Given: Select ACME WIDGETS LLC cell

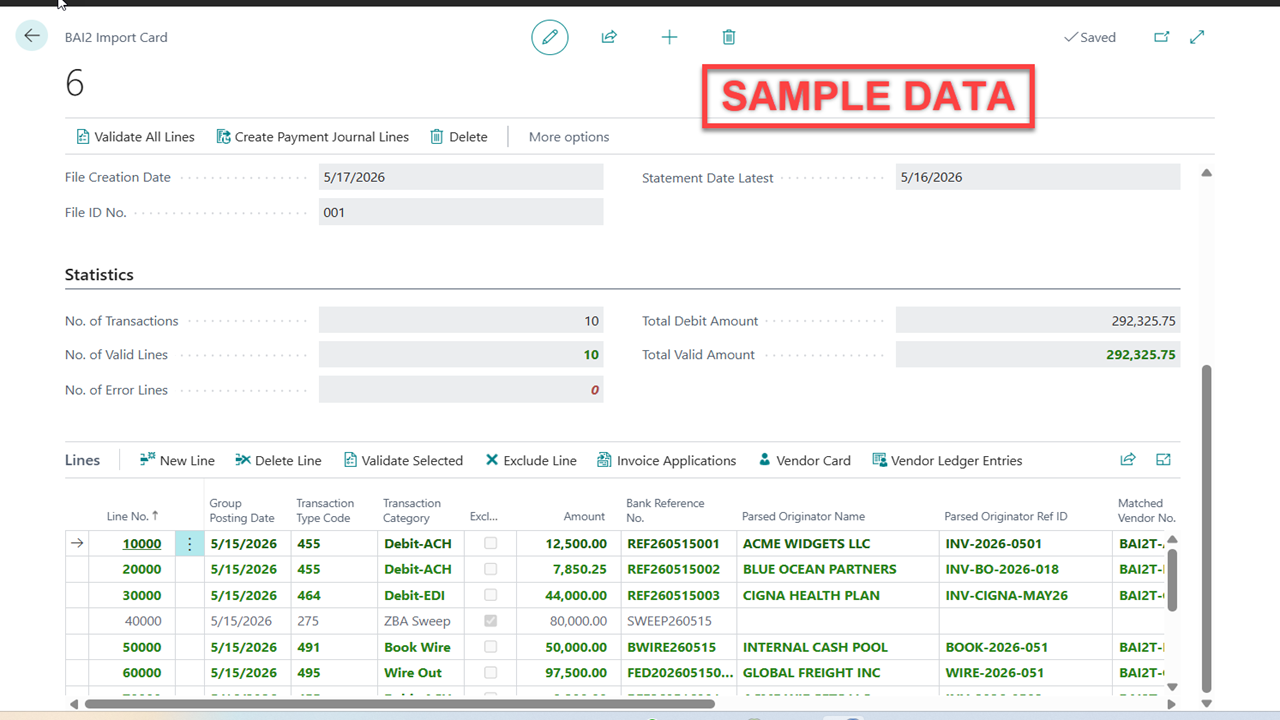Looking at the screenshot, I should pos(836,544).
